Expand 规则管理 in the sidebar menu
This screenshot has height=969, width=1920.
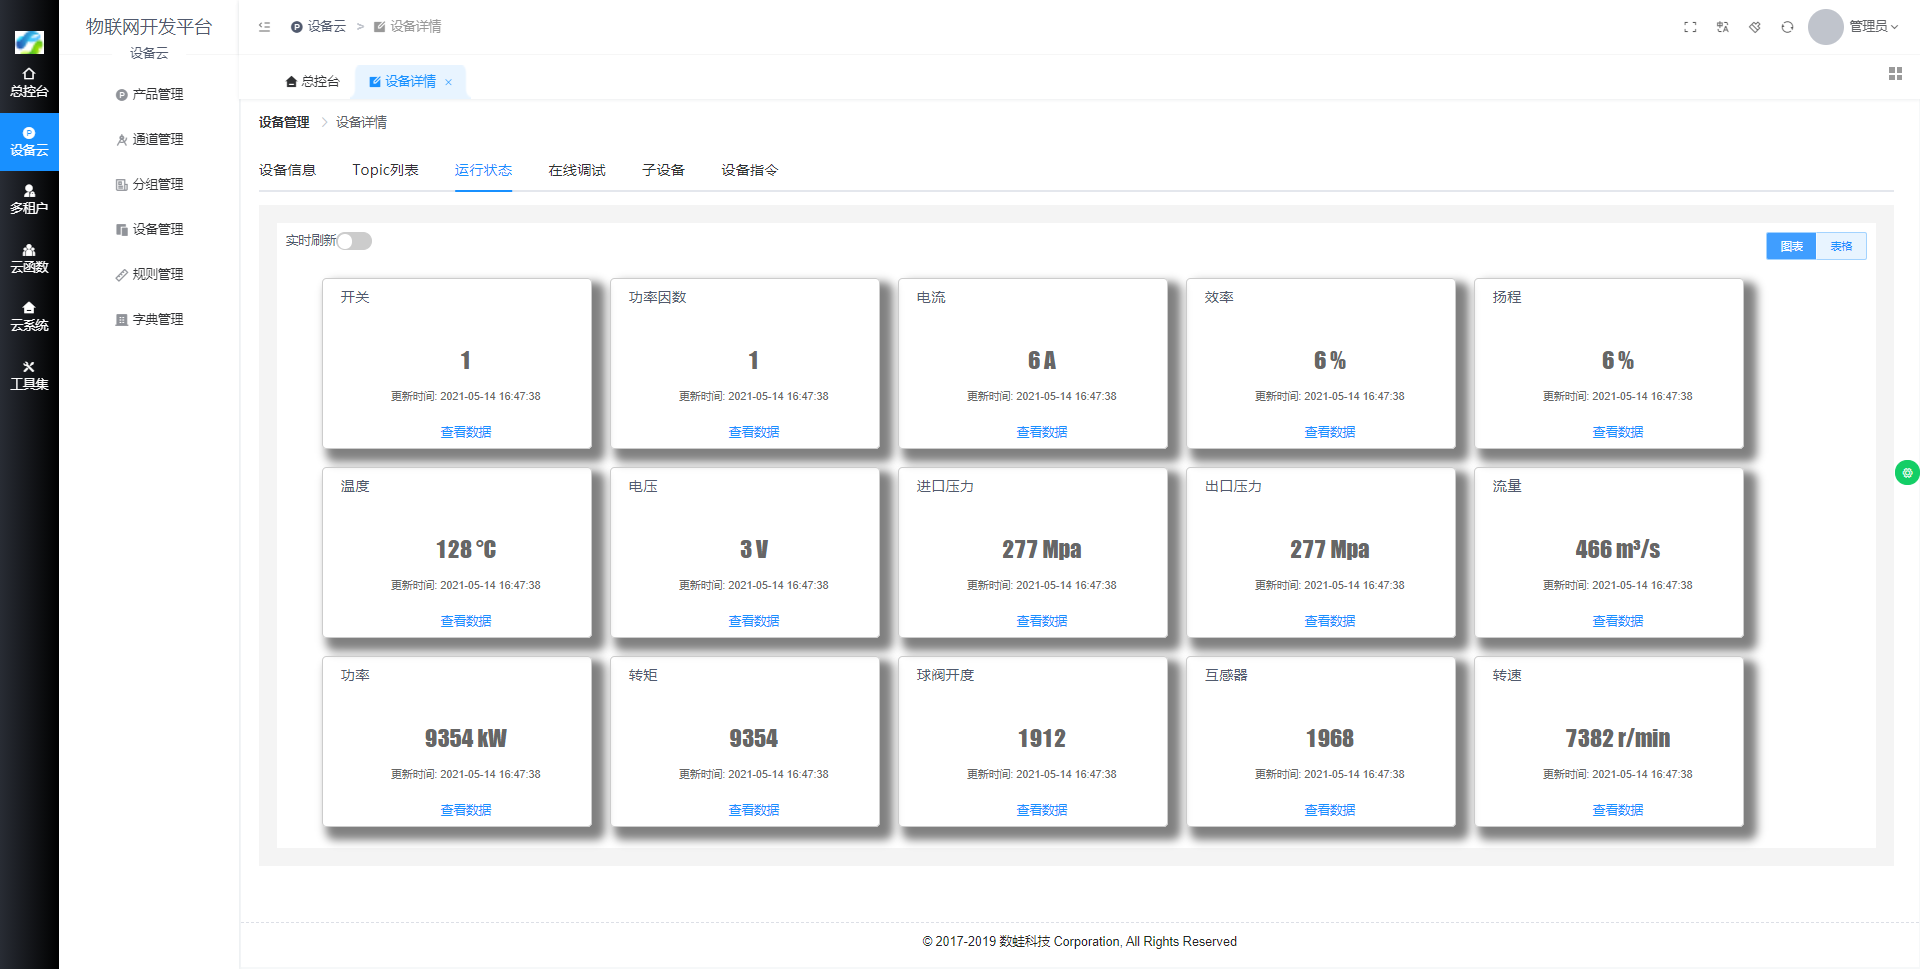point(157,274)
